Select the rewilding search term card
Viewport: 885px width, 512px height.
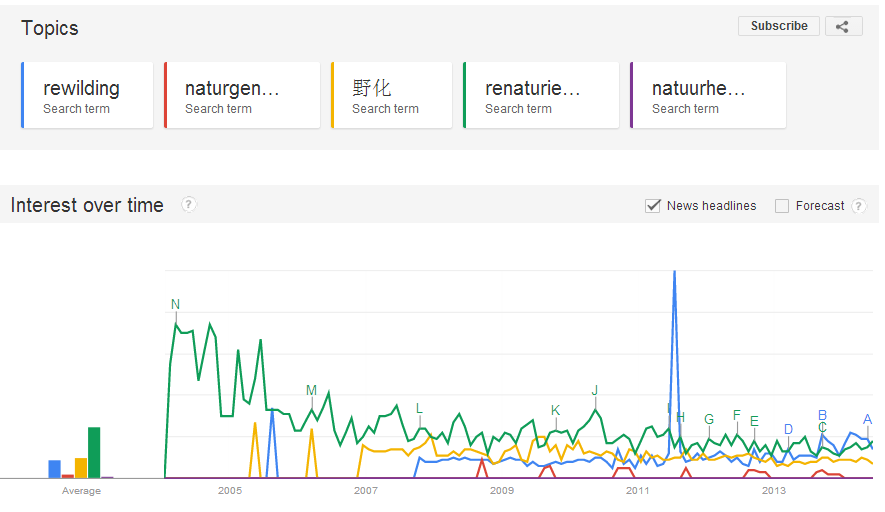(x=87, y=95)
